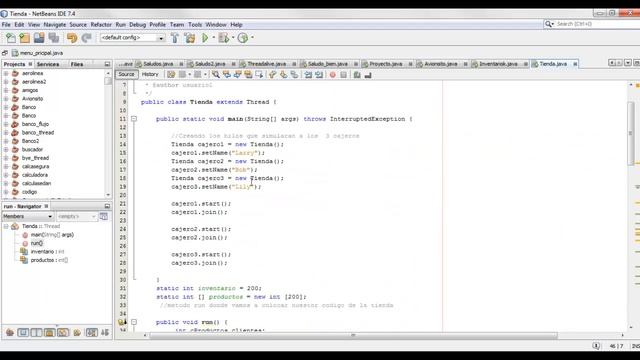Click the Shift Line Left icon
The width and height of the screenshot is (640, 360).
308,75
